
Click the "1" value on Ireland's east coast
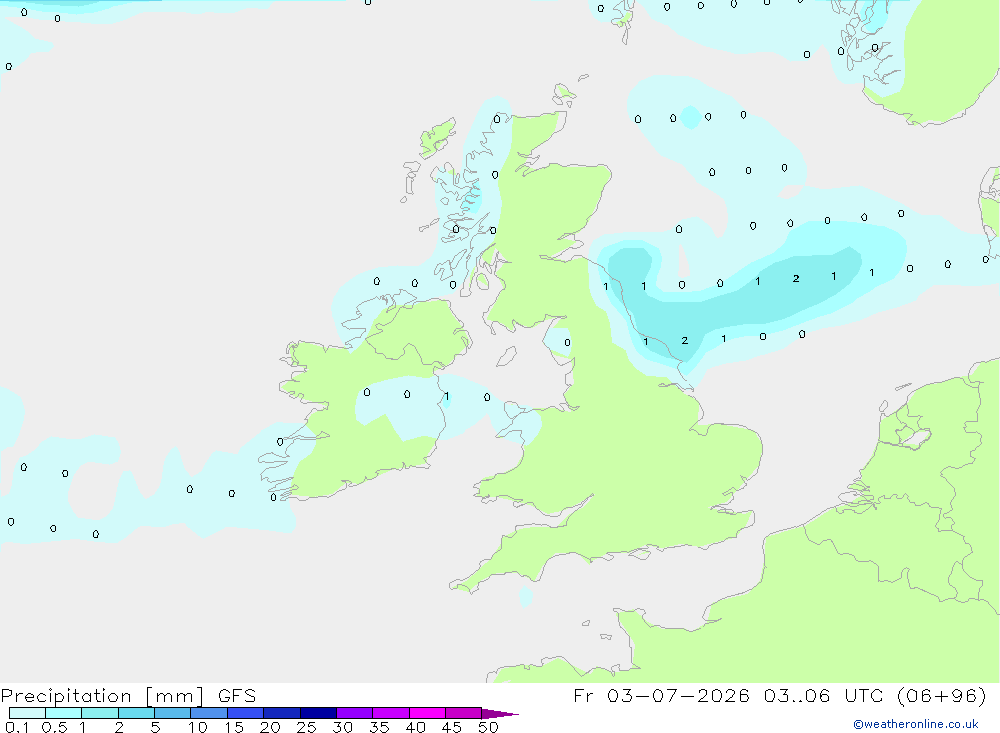point(446,397)
